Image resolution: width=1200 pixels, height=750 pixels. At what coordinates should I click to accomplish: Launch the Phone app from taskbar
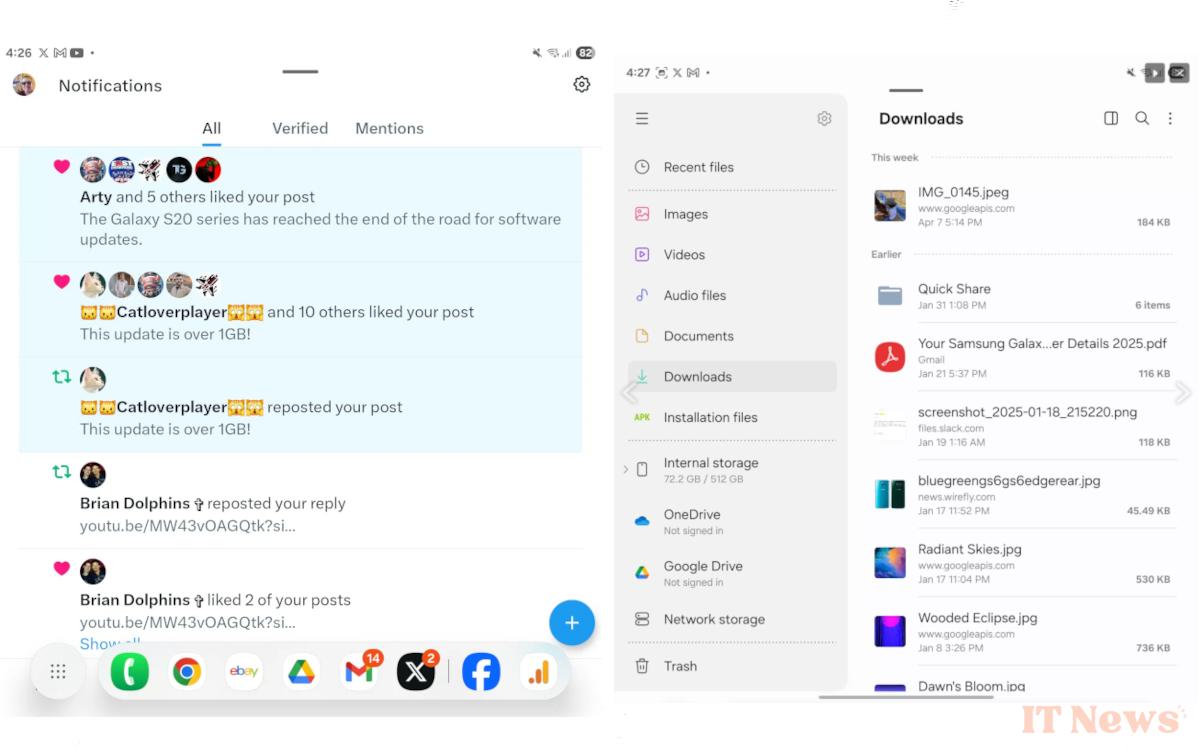(129, 672)
